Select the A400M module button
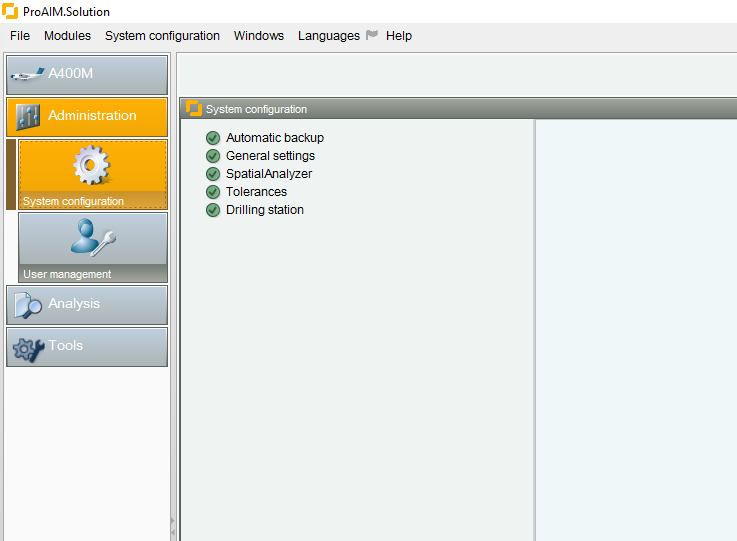Image resolution: width=737 pixels, height=541 pixels. pos(87,75)
